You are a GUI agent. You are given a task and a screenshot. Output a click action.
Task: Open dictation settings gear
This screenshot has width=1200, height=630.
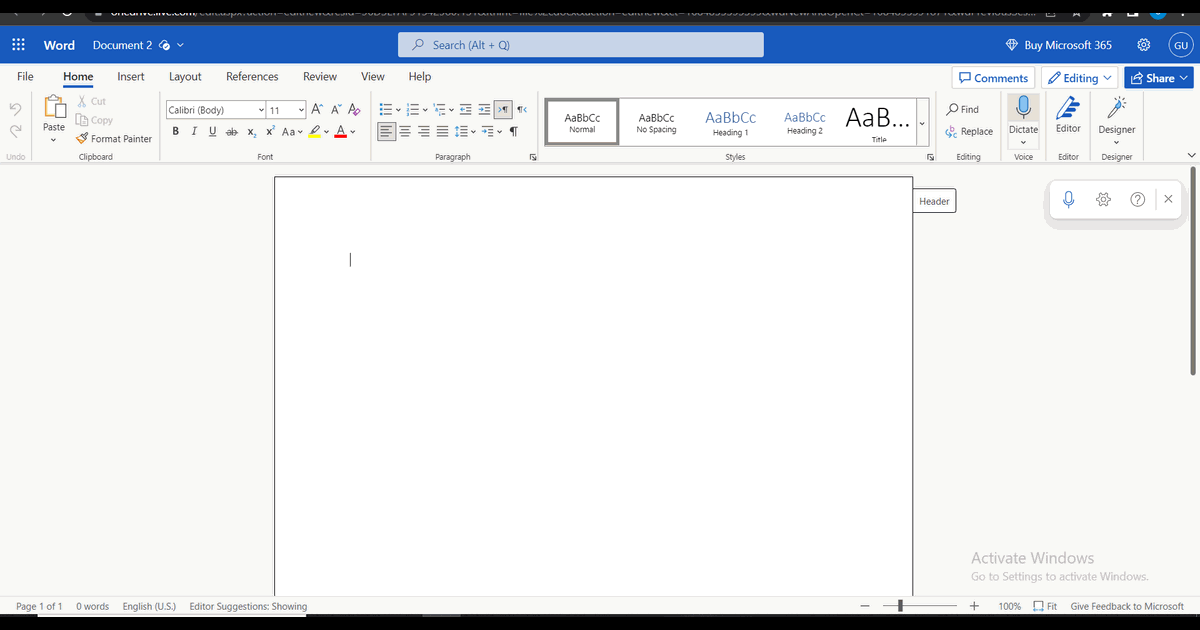[1104, 199]
